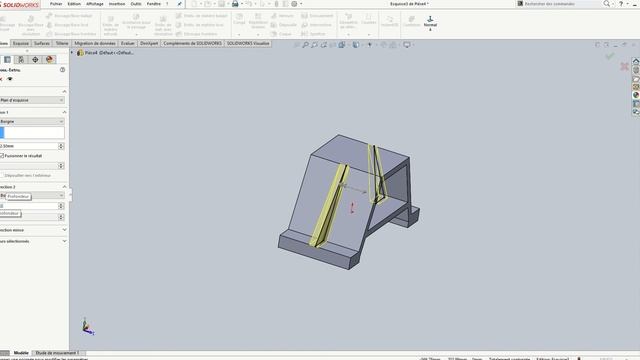Open the Fichier menu

coord(56,4)
